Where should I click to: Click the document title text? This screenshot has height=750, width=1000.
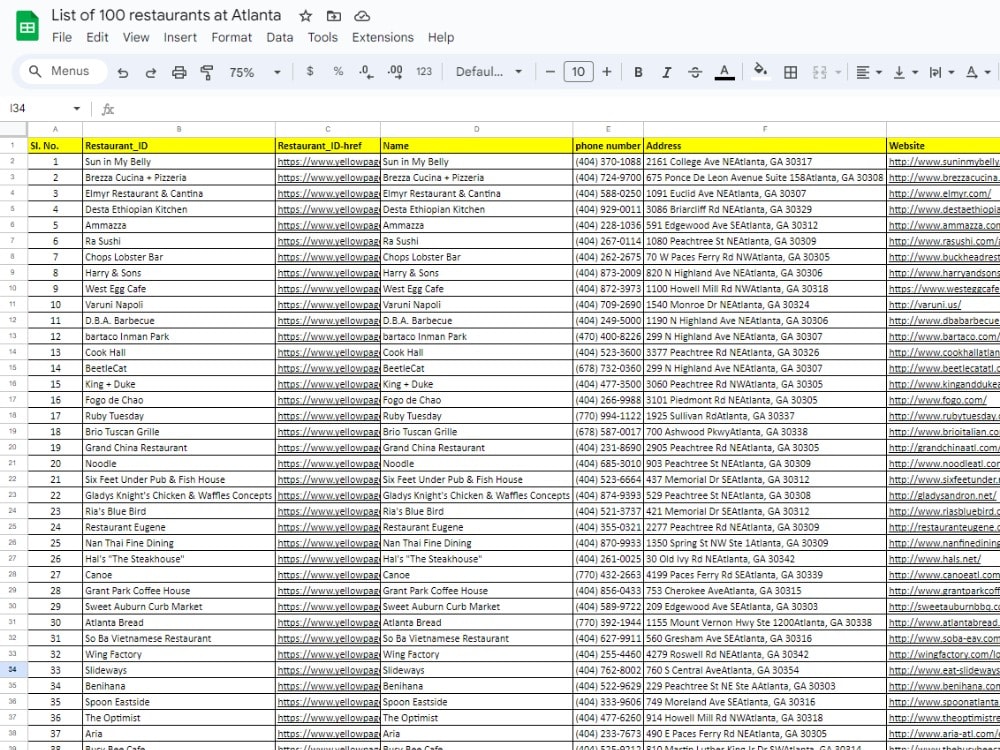[166, 15]
